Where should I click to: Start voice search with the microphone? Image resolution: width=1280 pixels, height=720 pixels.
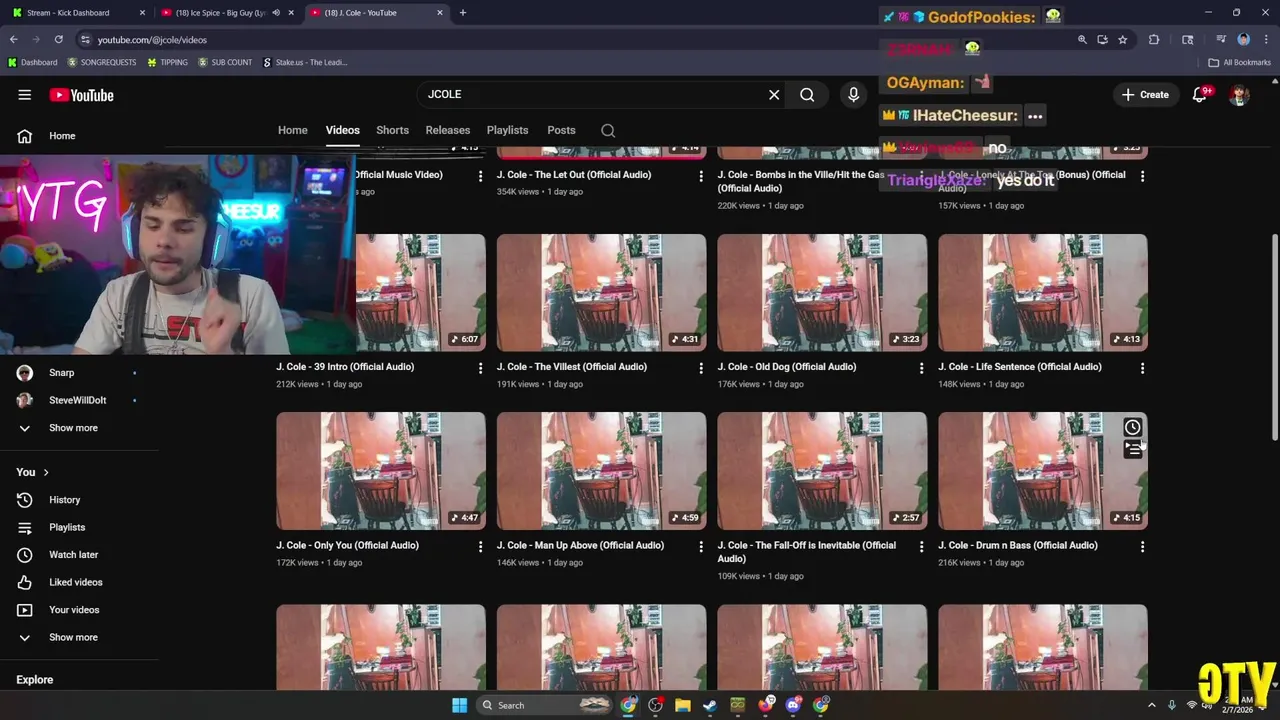[x=853, y=94]
